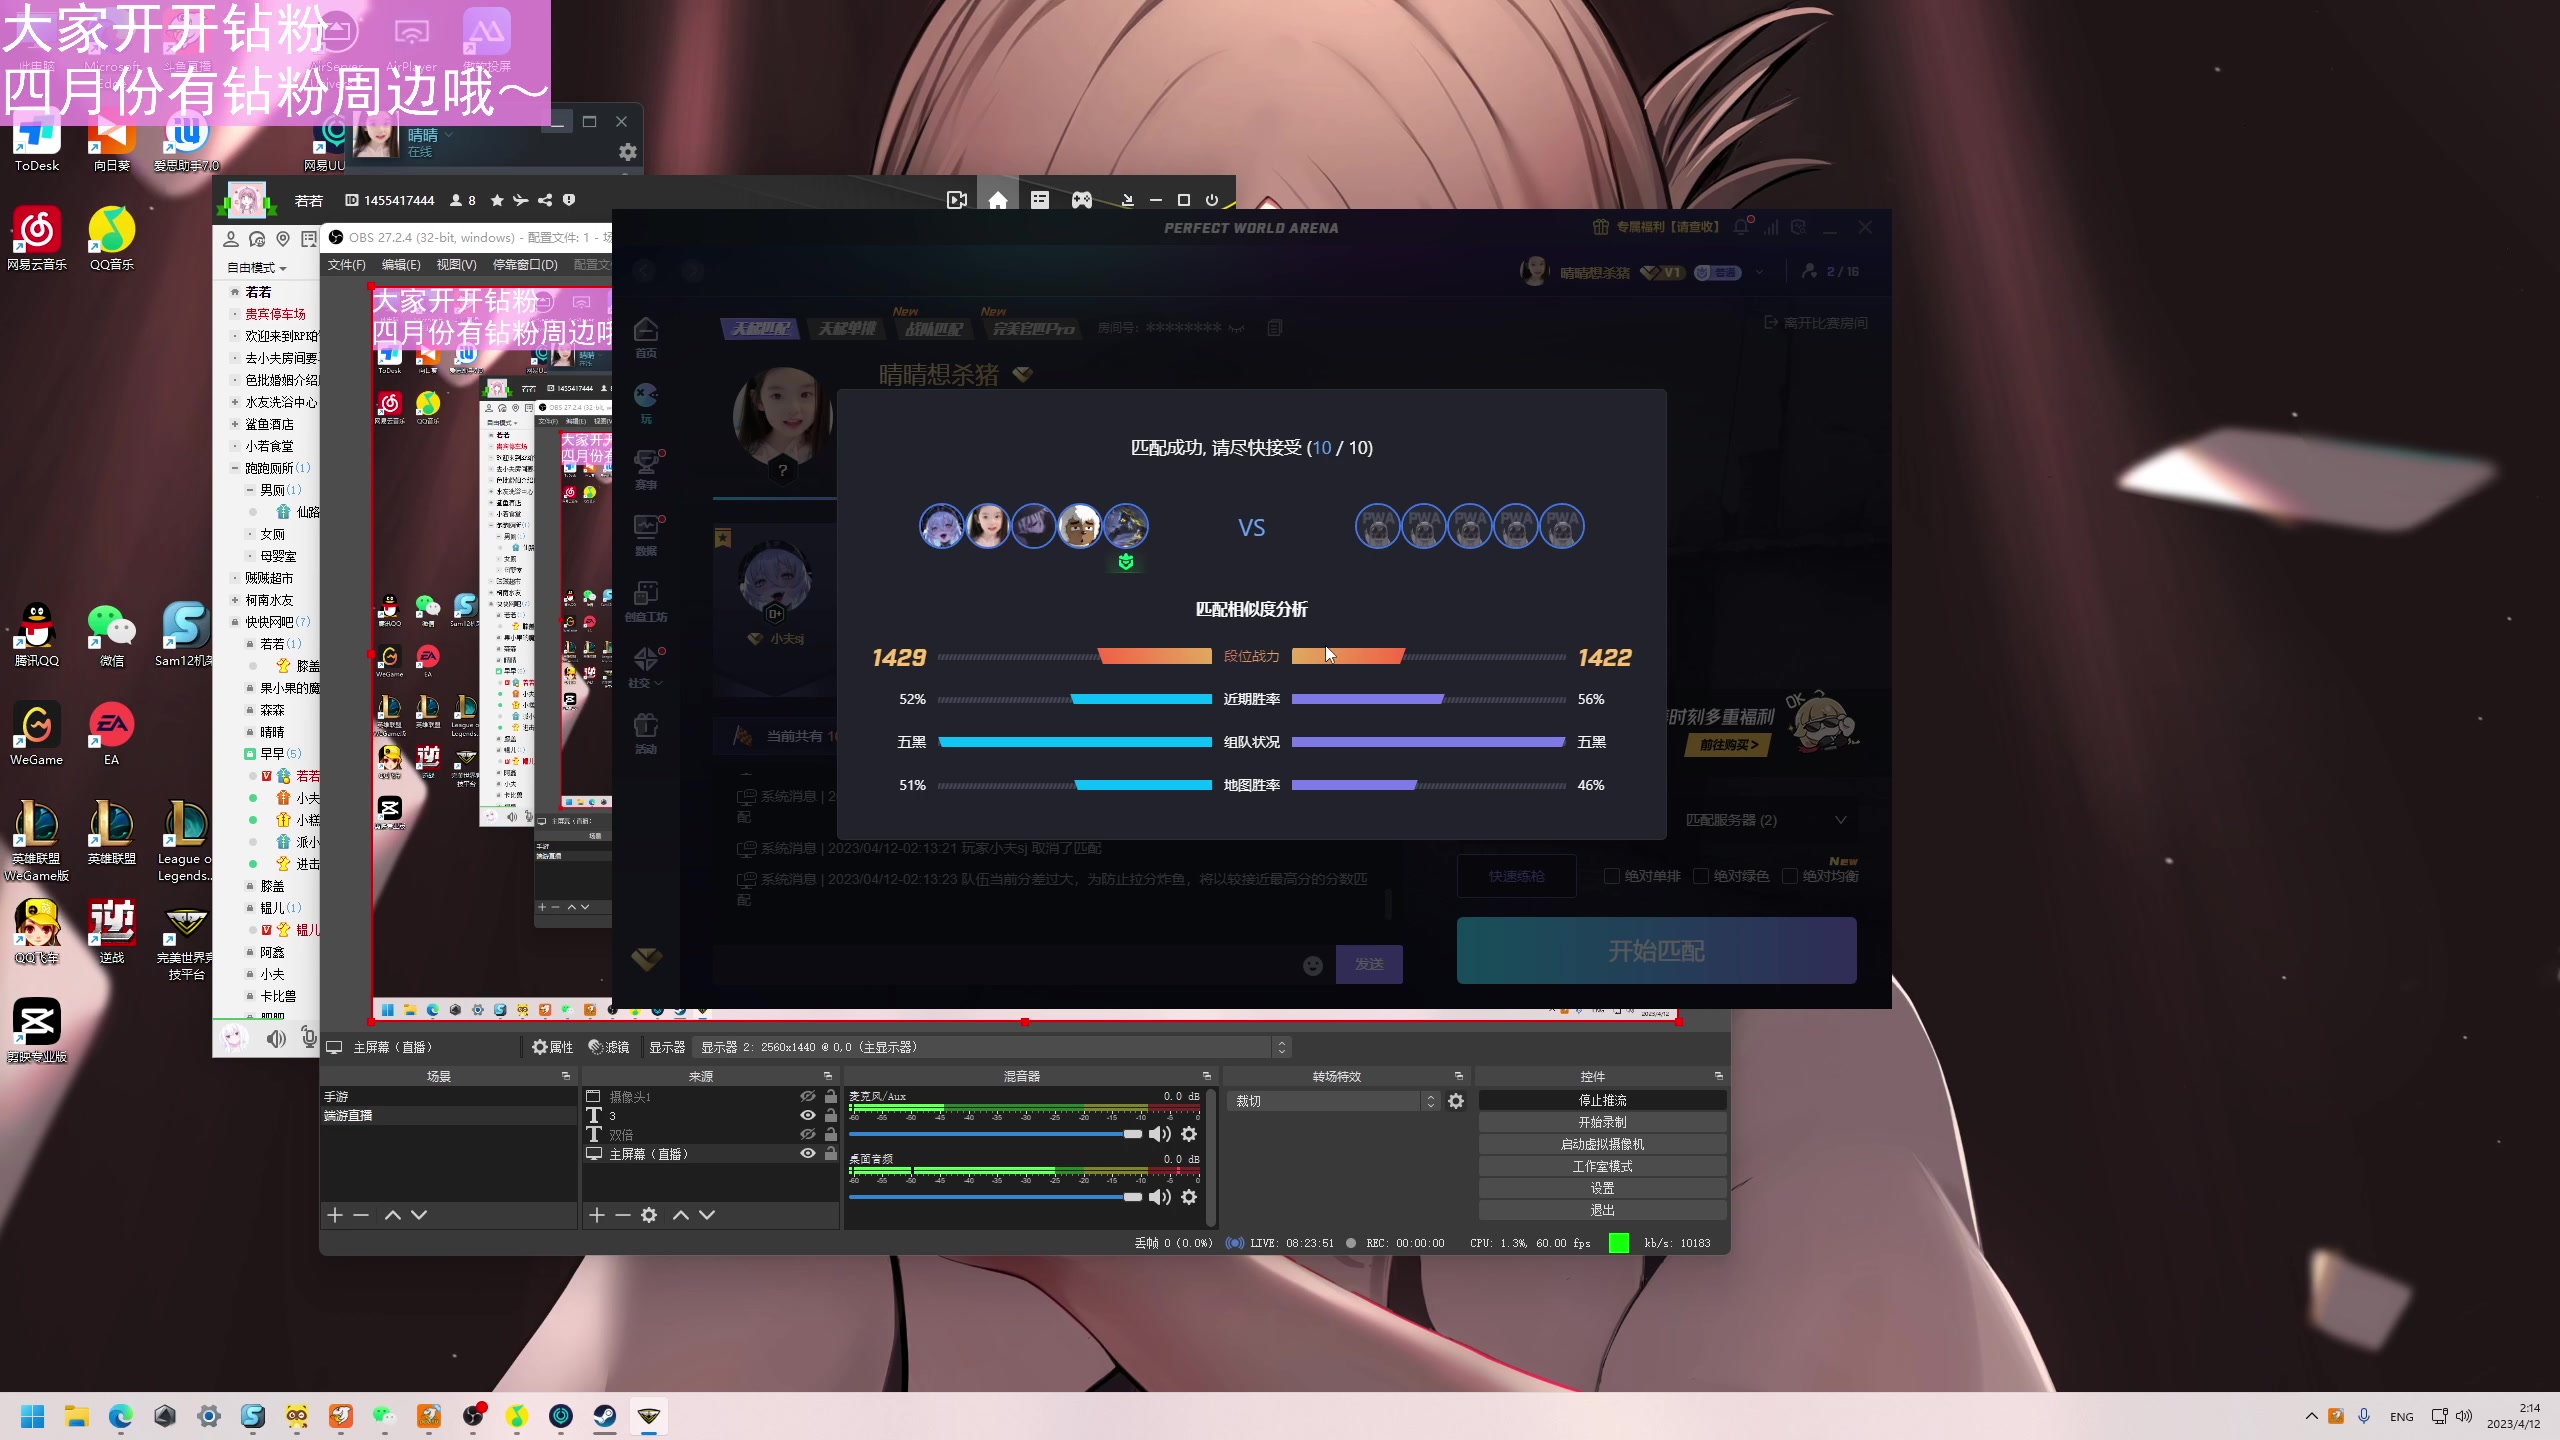Image resolution: width=2560 pixels, height=1440 pixels.
Task: Expand the 鲨鱼酒店 channel
Action: click(235, 424)
